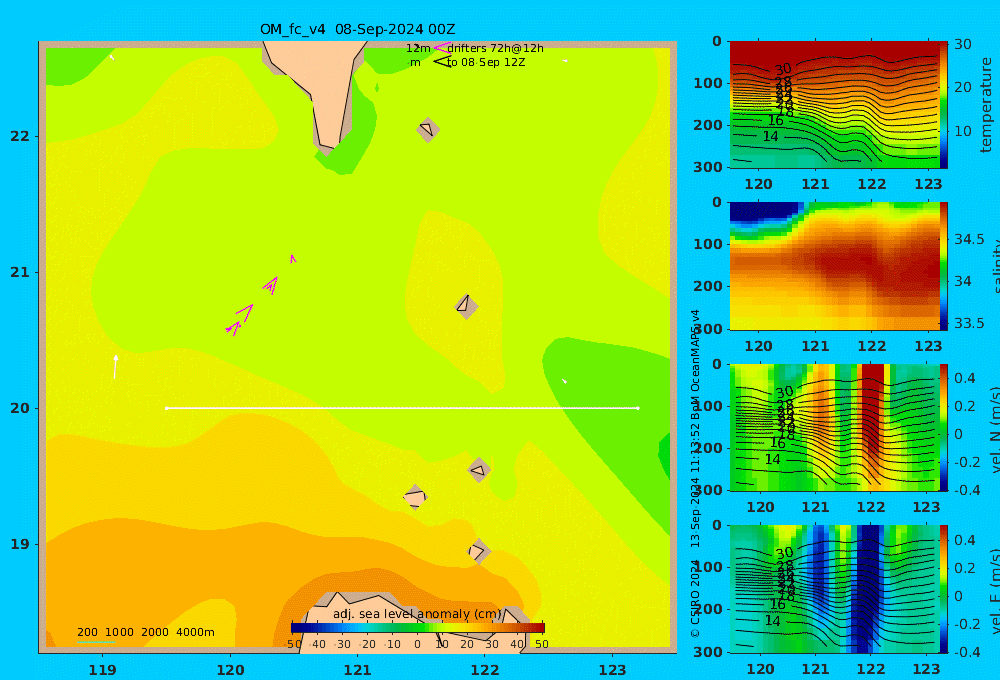Click the 'to 08 Sep 12Z' legend text

click(486, 62)
